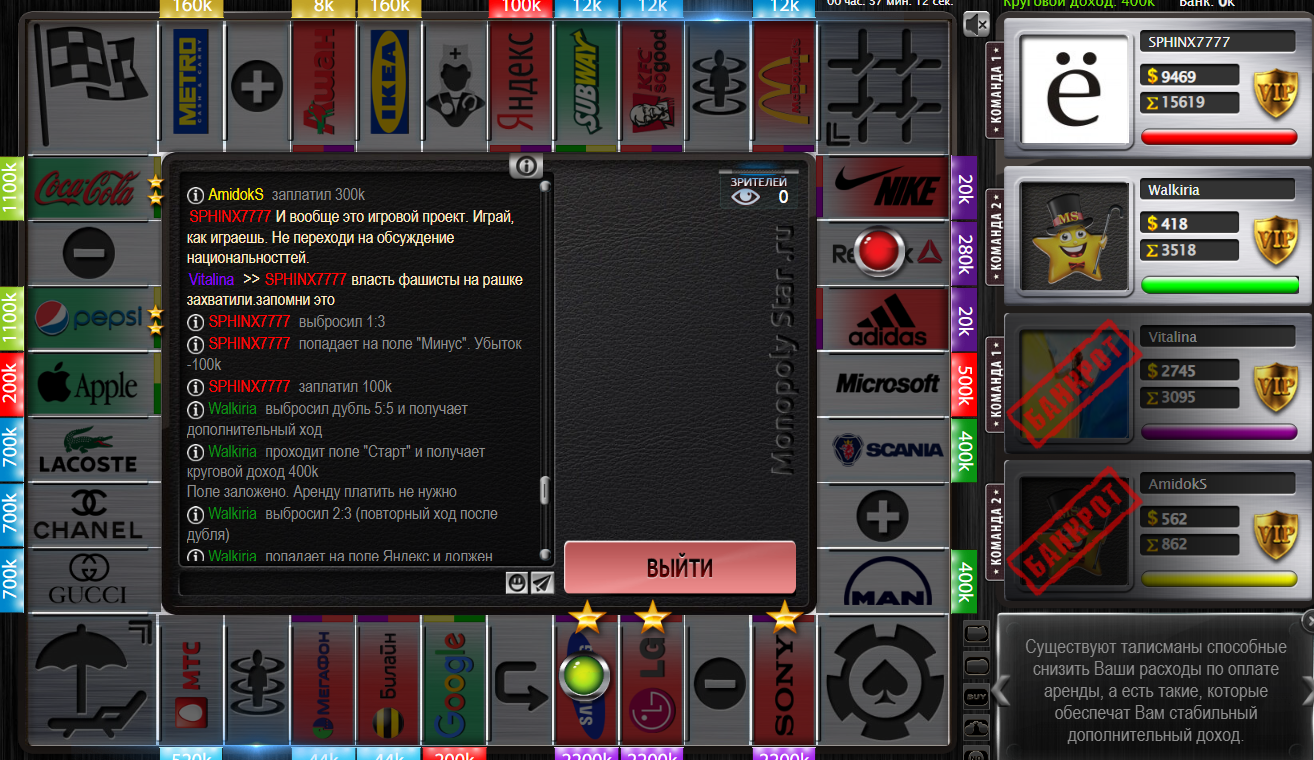Select КОМАНДА 2 tab beside Walkiria
1314x760 pixels.
click(x=995, y=238)
